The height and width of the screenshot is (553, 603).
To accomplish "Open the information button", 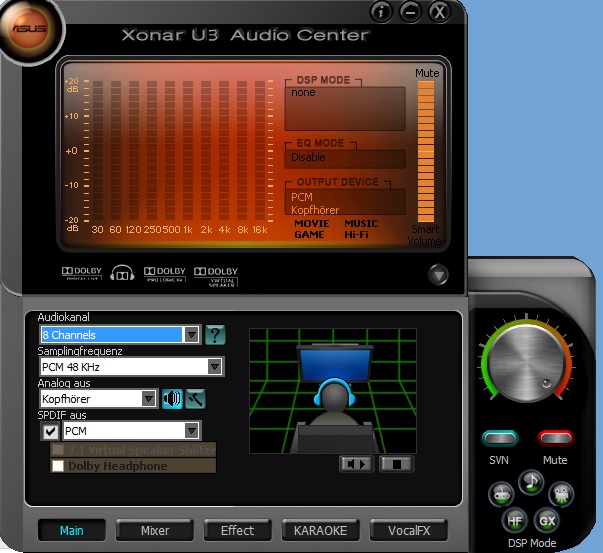I will tap(381, 12).
